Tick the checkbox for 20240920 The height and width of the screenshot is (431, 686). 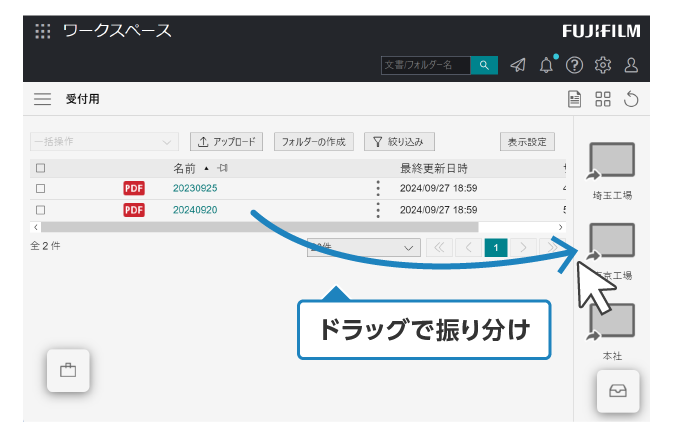[41, 210]
